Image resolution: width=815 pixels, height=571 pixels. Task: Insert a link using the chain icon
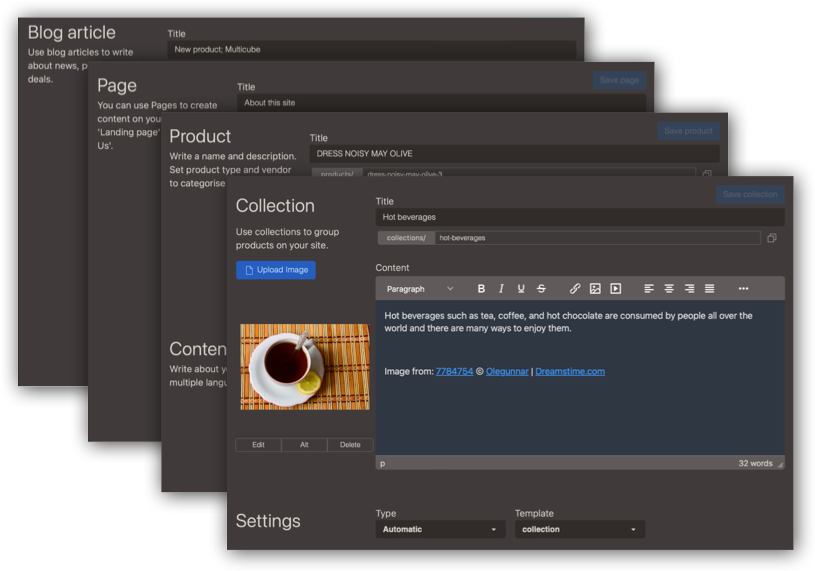tap(575, 289)
